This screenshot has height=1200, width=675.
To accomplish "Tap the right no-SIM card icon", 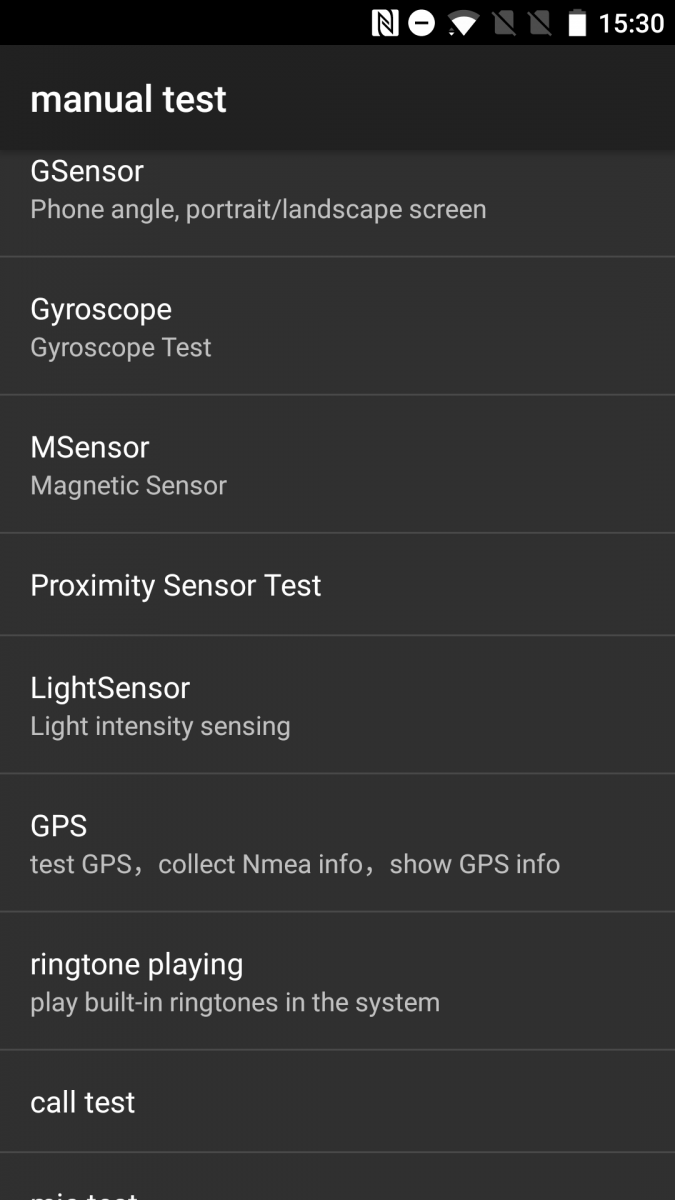I will [539, 23].
